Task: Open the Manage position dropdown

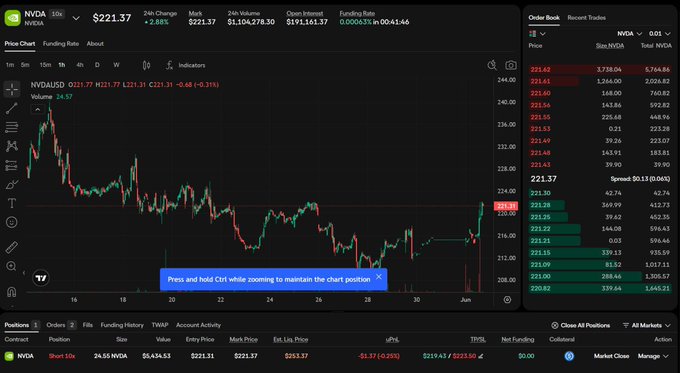Action: (654, 356)
